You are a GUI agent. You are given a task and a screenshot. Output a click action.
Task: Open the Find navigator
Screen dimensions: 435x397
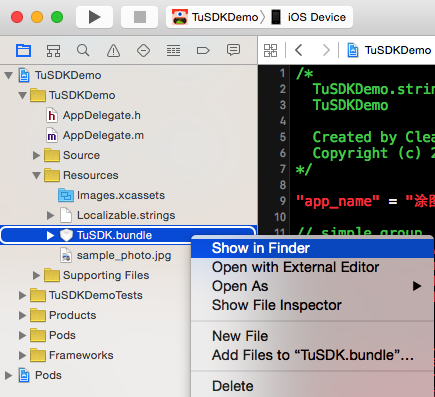coord(83,51)
